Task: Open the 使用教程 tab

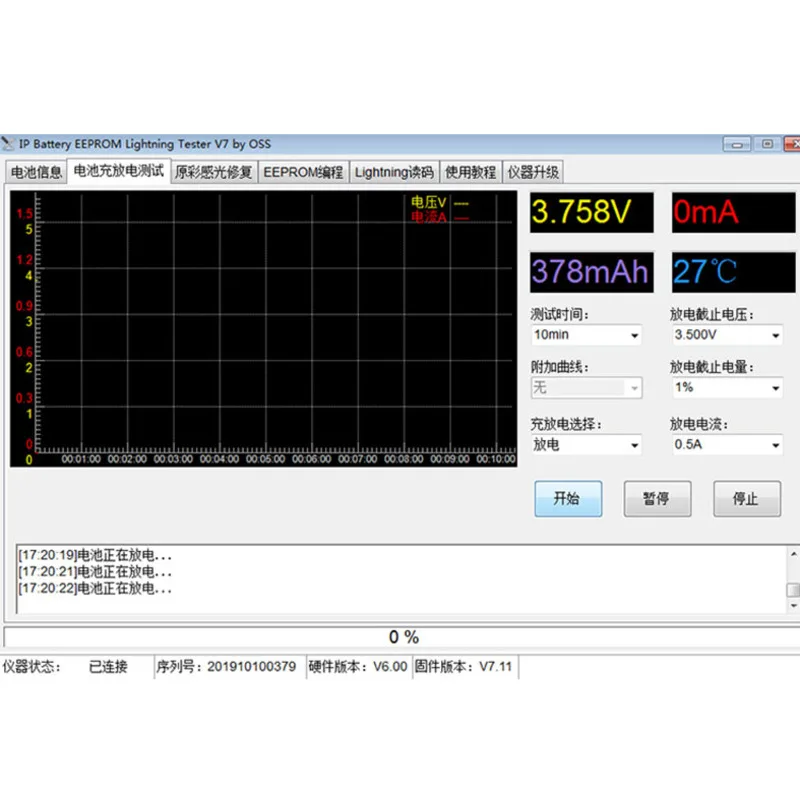Action: coord(470,172)
